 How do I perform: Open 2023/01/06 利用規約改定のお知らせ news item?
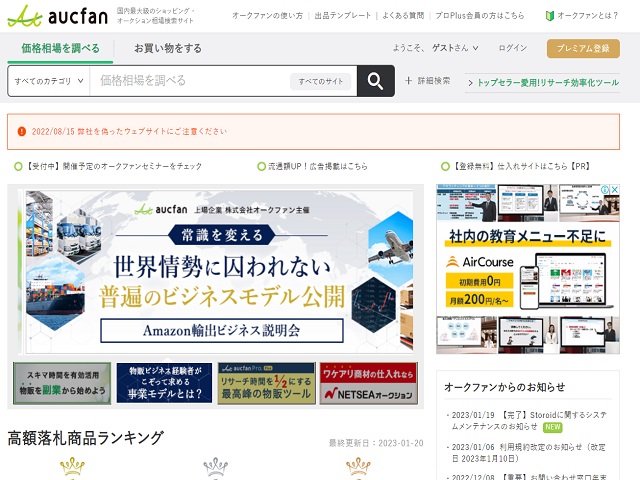point(528,453)
